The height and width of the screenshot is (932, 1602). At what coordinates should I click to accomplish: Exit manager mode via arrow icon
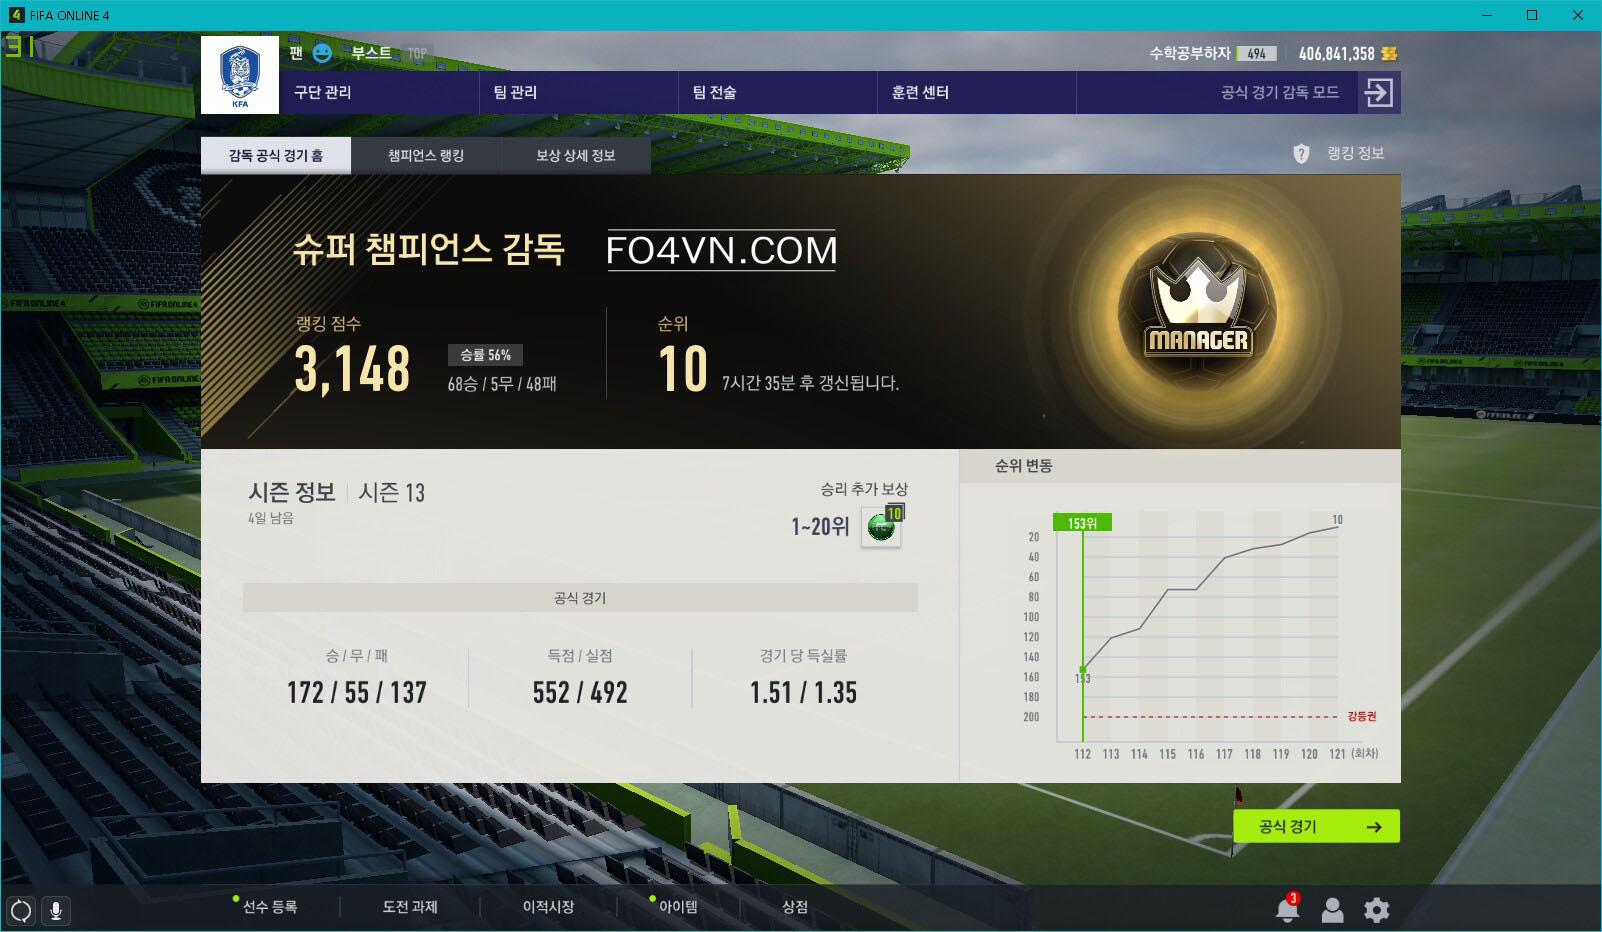tap(1378, 92)
